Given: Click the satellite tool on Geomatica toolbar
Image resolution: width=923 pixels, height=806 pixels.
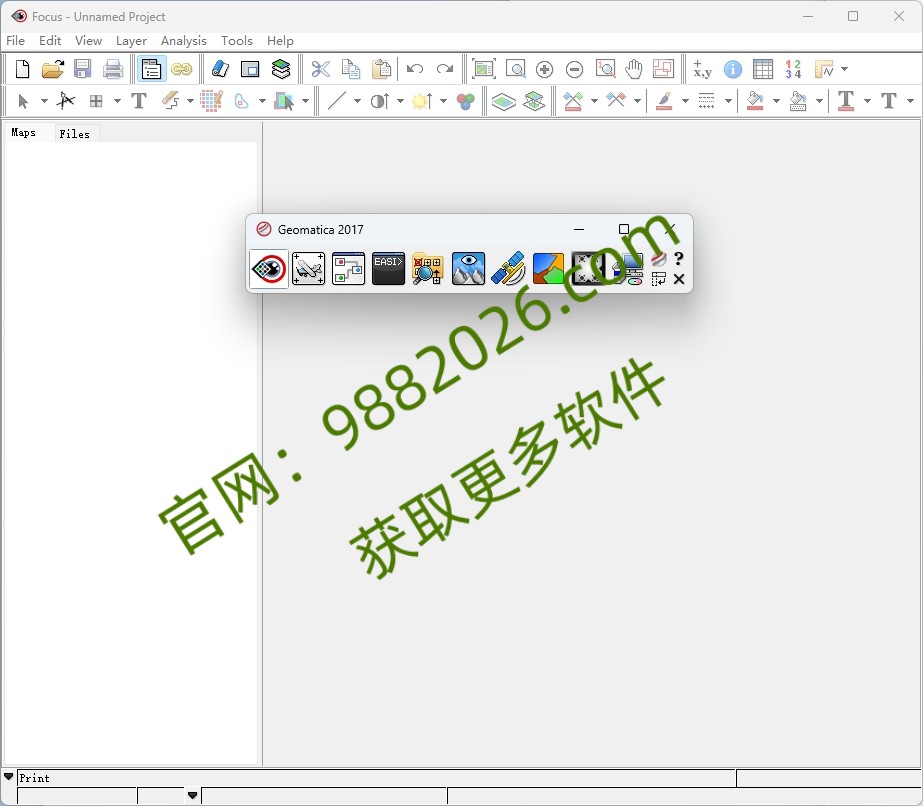Looking at the screenshot, I should (x=508, y=268).
